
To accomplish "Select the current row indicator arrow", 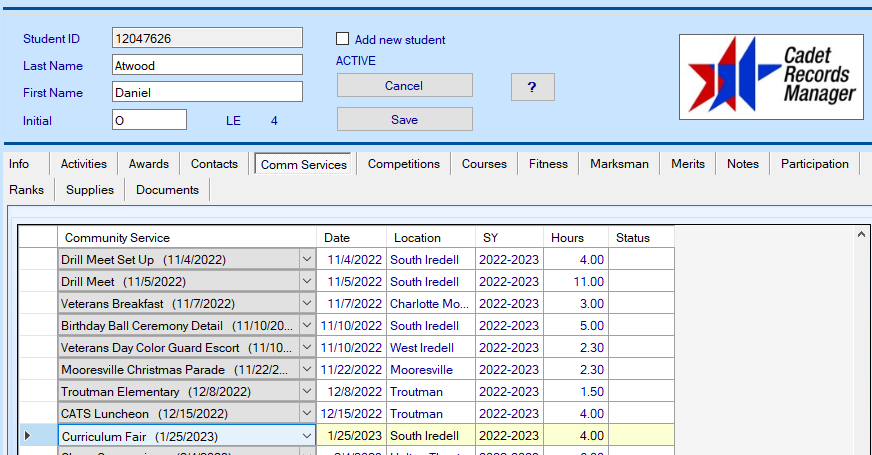I will click(27, 436).
